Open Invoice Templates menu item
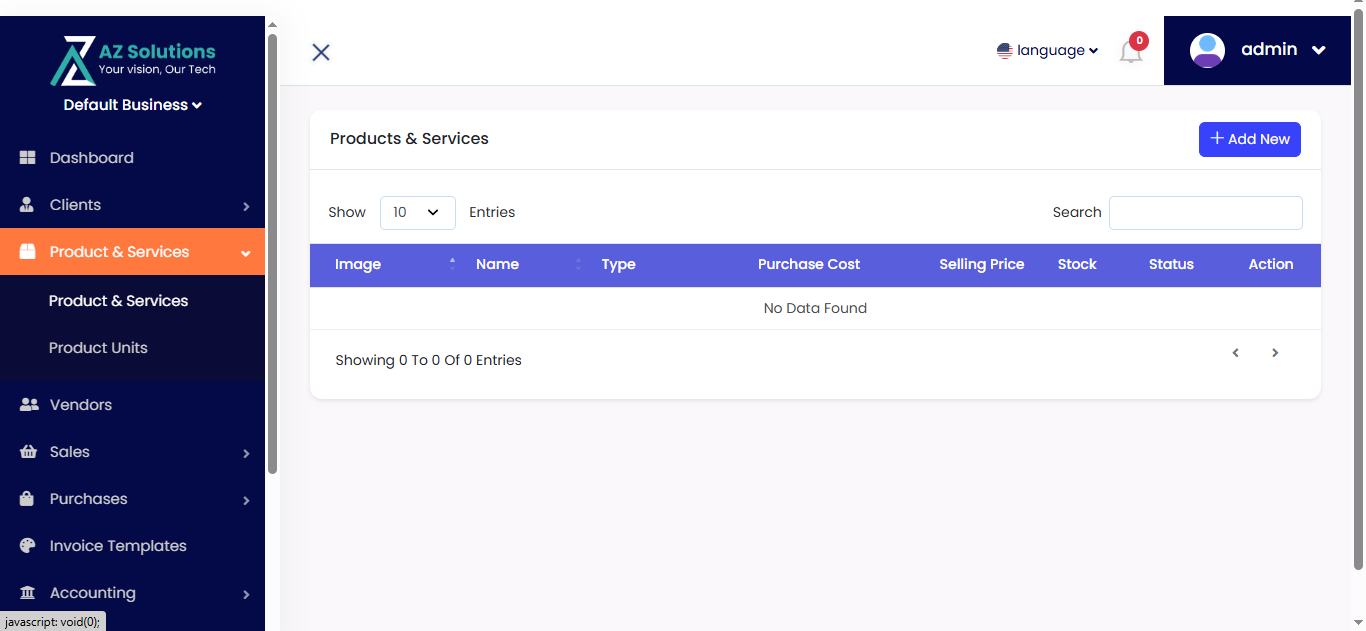1366x631 pixels. pos(132,546)
